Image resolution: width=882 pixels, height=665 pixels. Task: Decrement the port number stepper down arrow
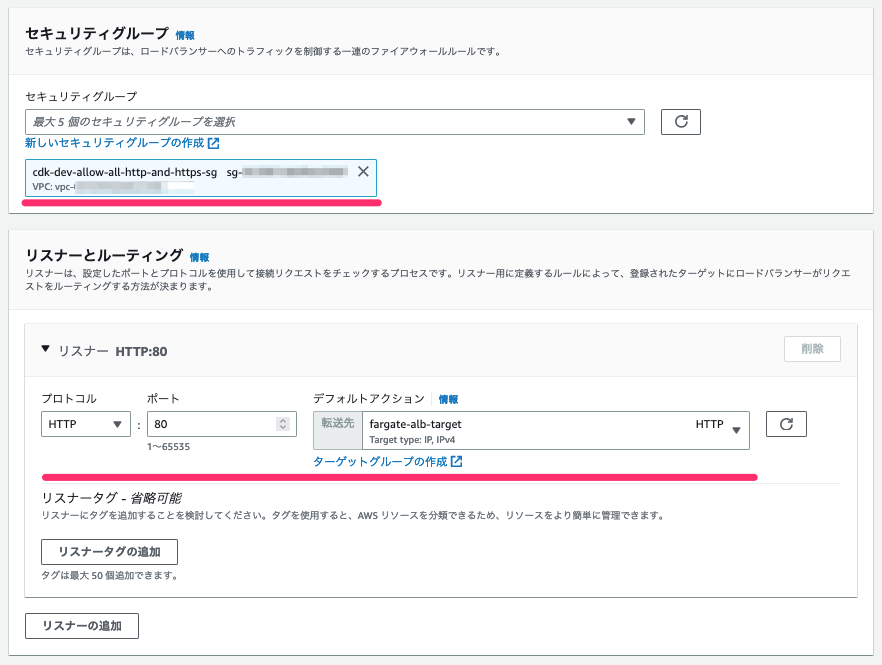(284, 428)
